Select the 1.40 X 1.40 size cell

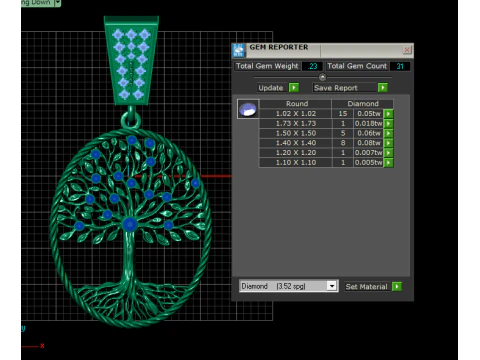click(296, 143)
